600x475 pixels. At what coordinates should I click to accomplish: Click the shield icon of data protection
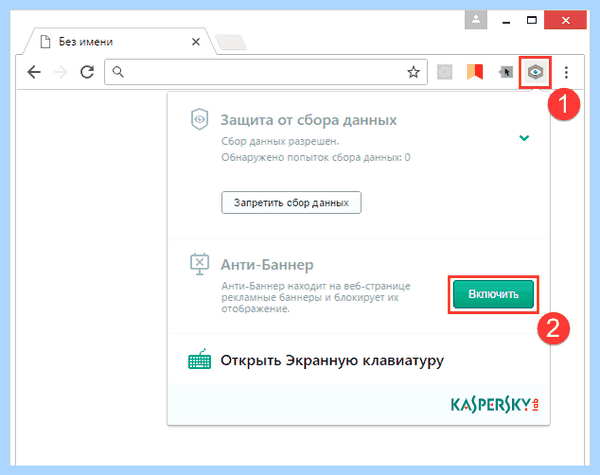point(199,119)
